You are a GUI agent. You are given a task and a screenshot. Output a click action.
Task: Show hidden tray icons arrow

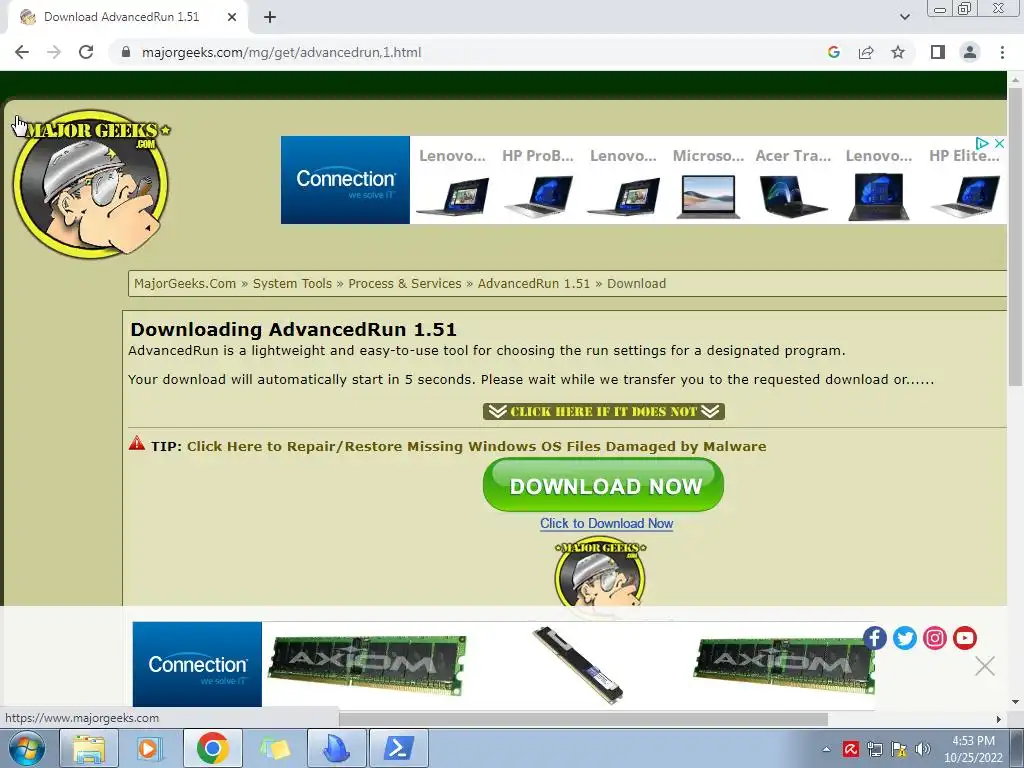[x=827, y=749]
